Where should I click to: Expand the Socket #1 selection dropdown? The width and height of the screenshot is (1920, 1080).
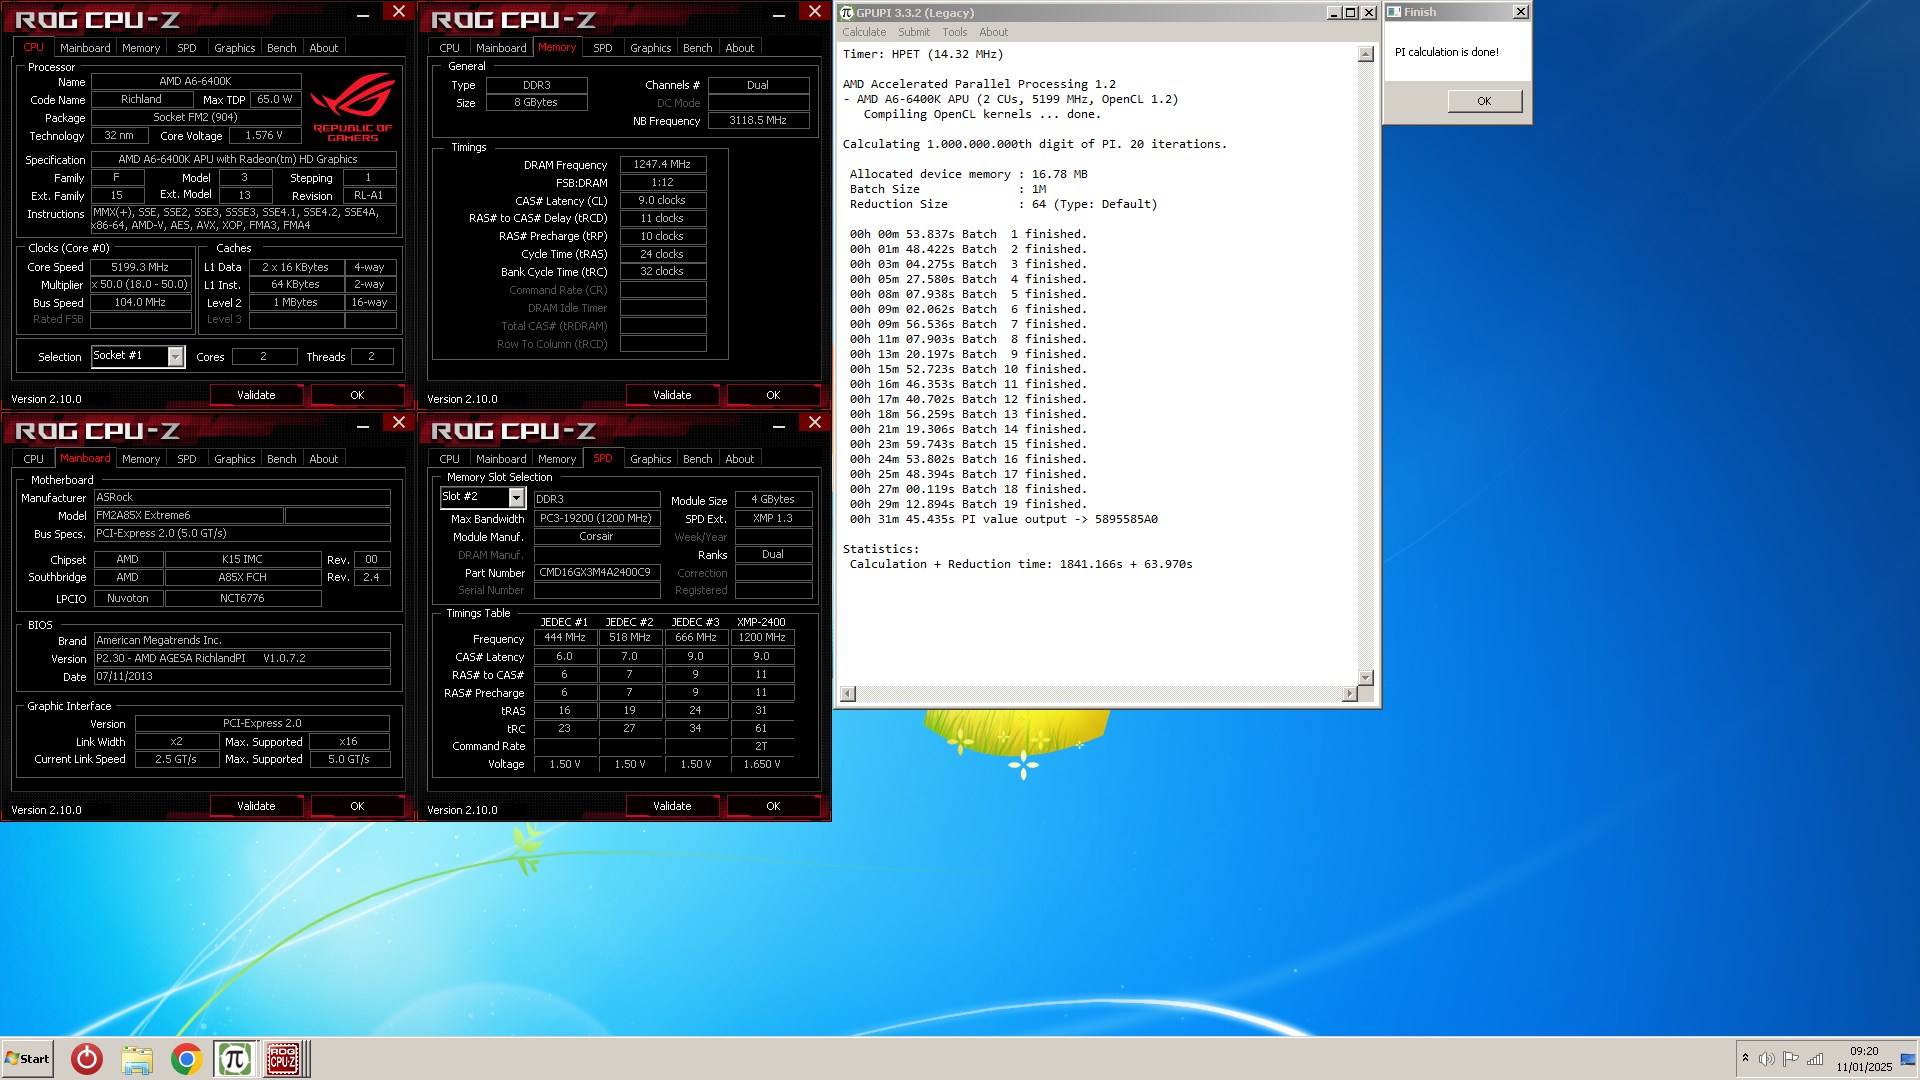[176, 357]
